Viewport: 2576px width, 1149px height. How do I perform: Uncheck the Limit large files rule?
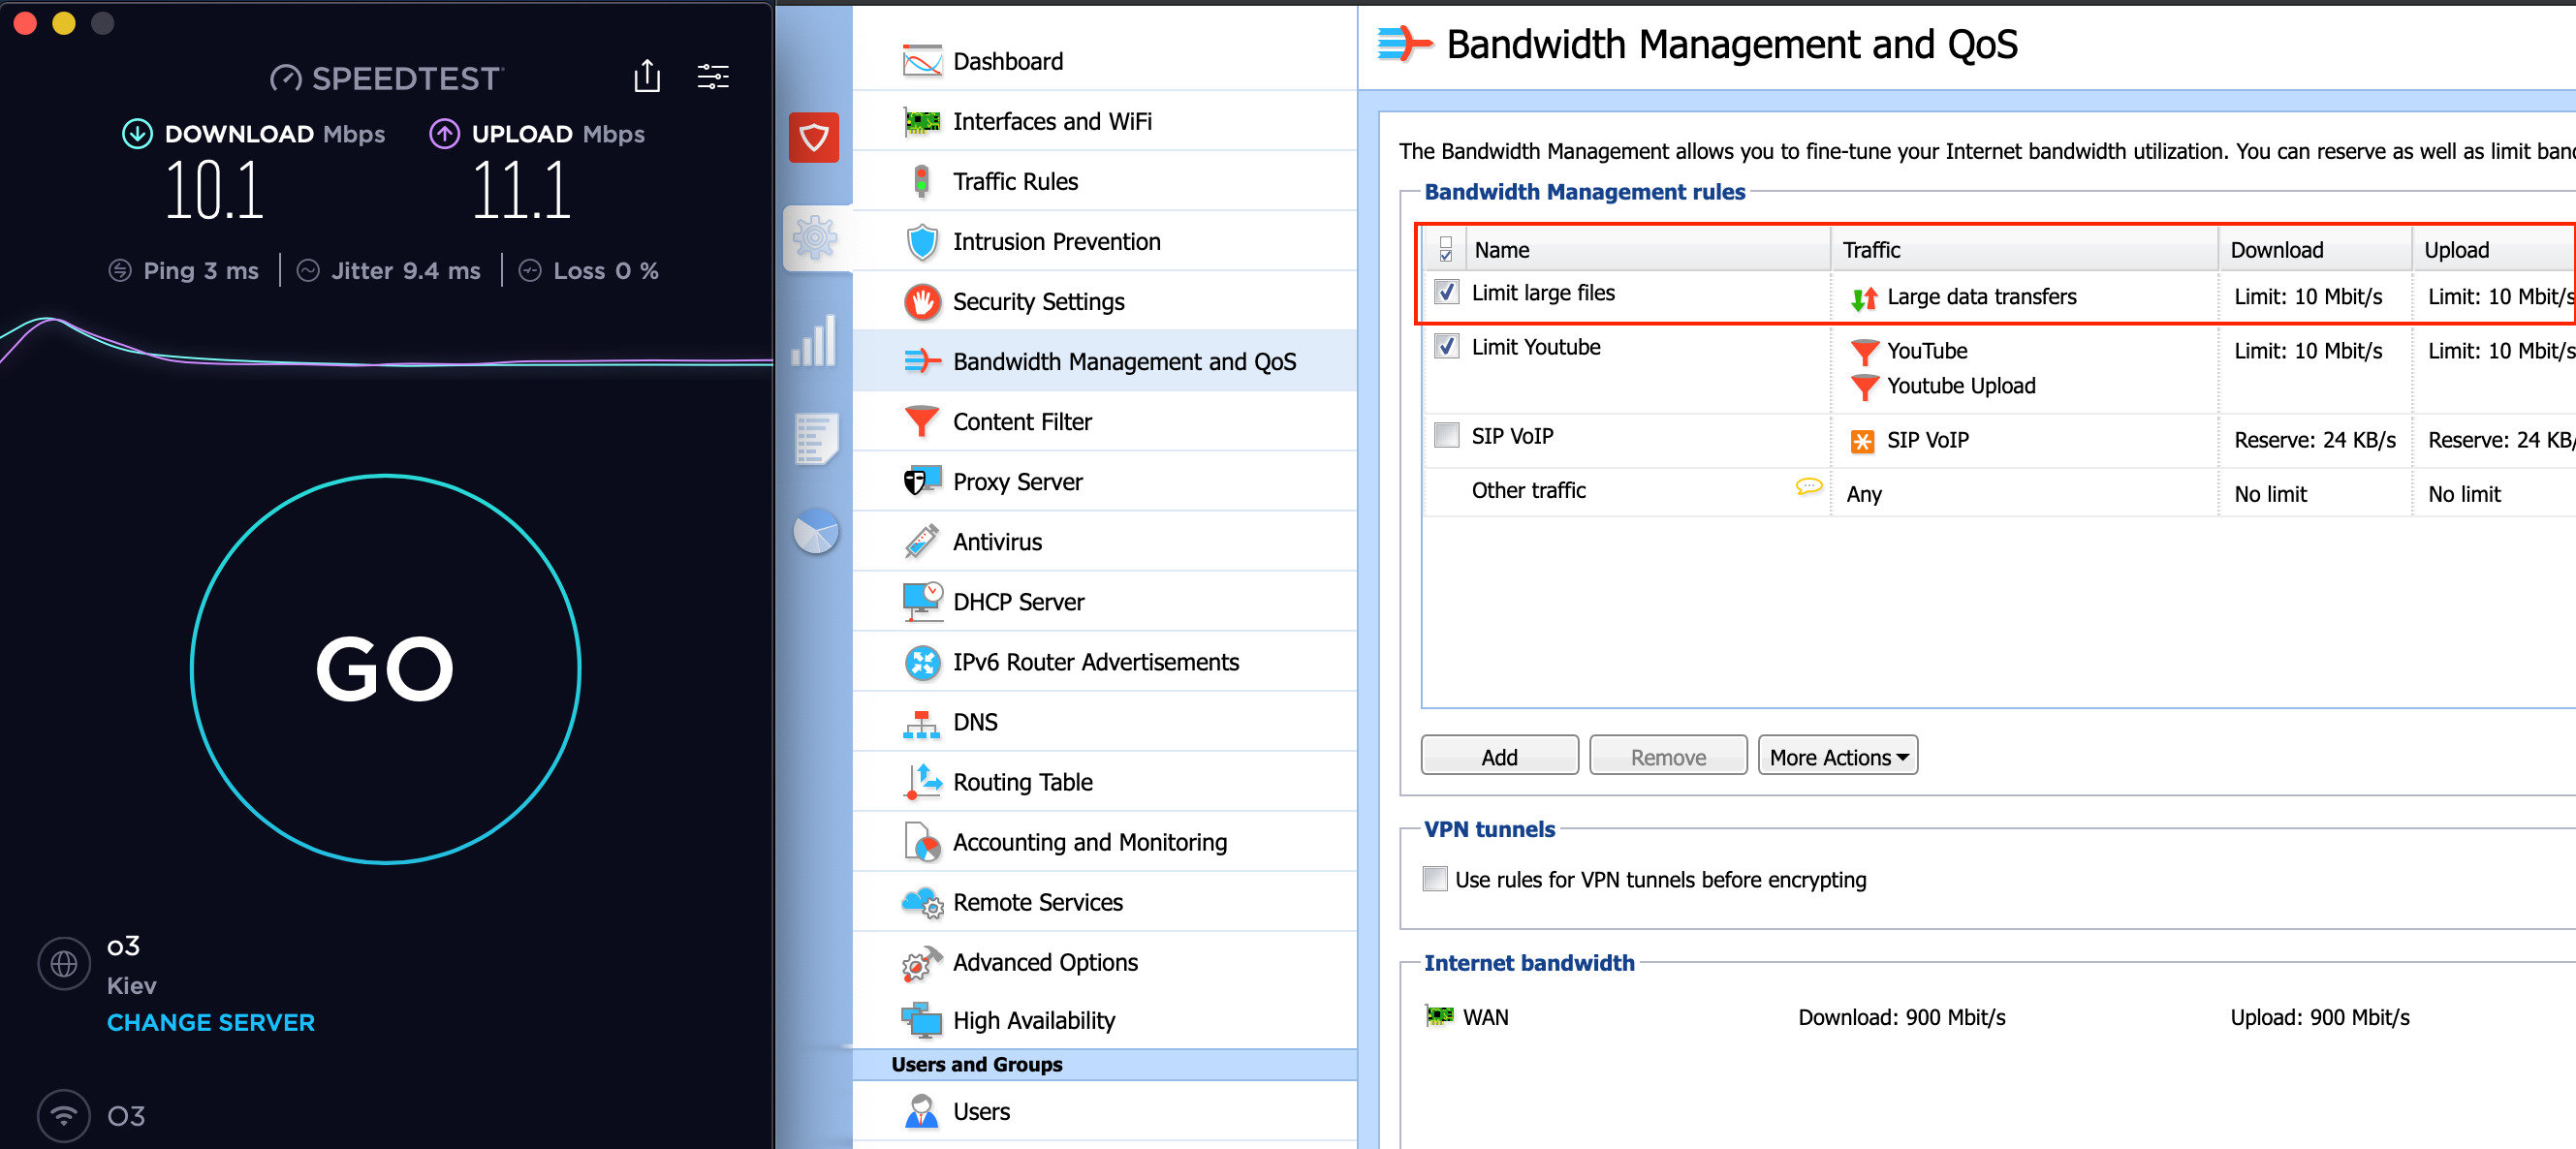(x=1446, y=292)
